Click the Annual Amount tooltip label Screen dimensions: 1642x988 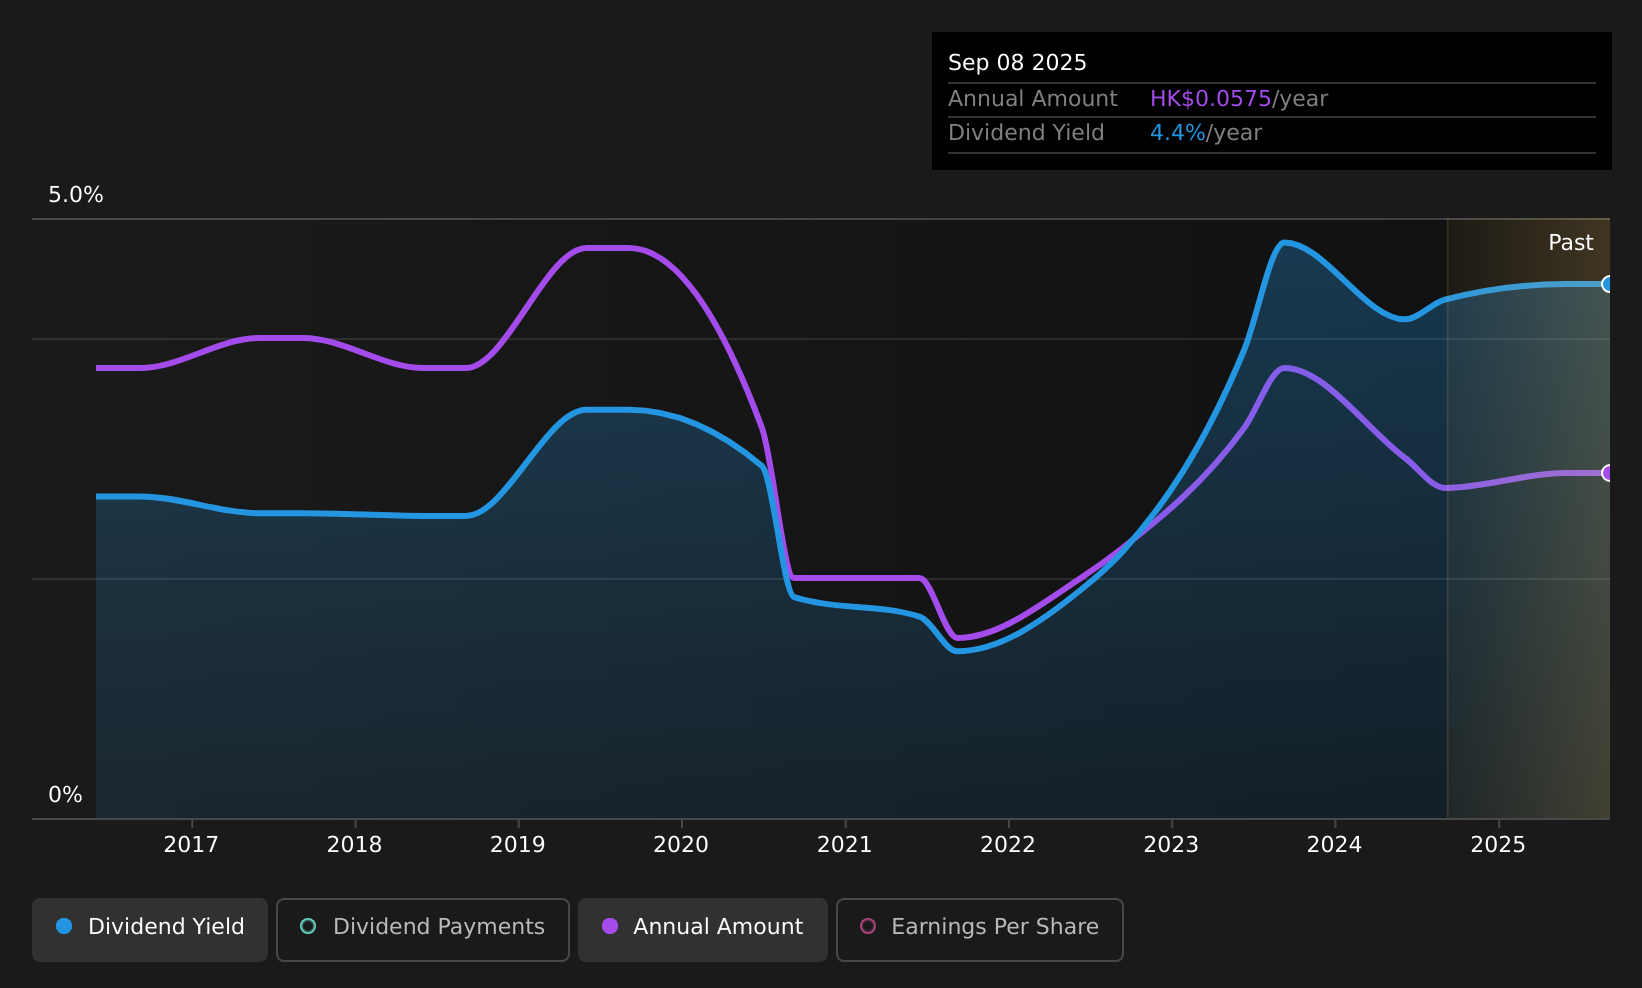point(1033,99)
